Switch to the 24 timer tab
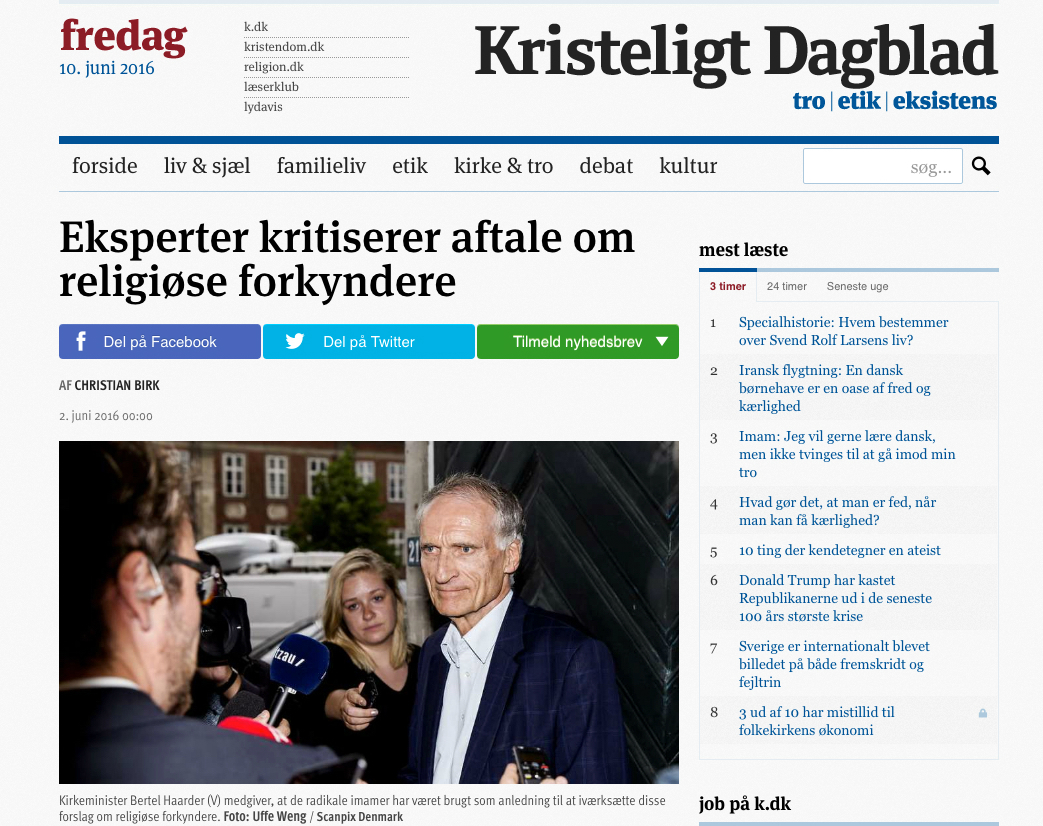Screen dimensions: 1043x826 pyautogui.click(x=786, y=286)
